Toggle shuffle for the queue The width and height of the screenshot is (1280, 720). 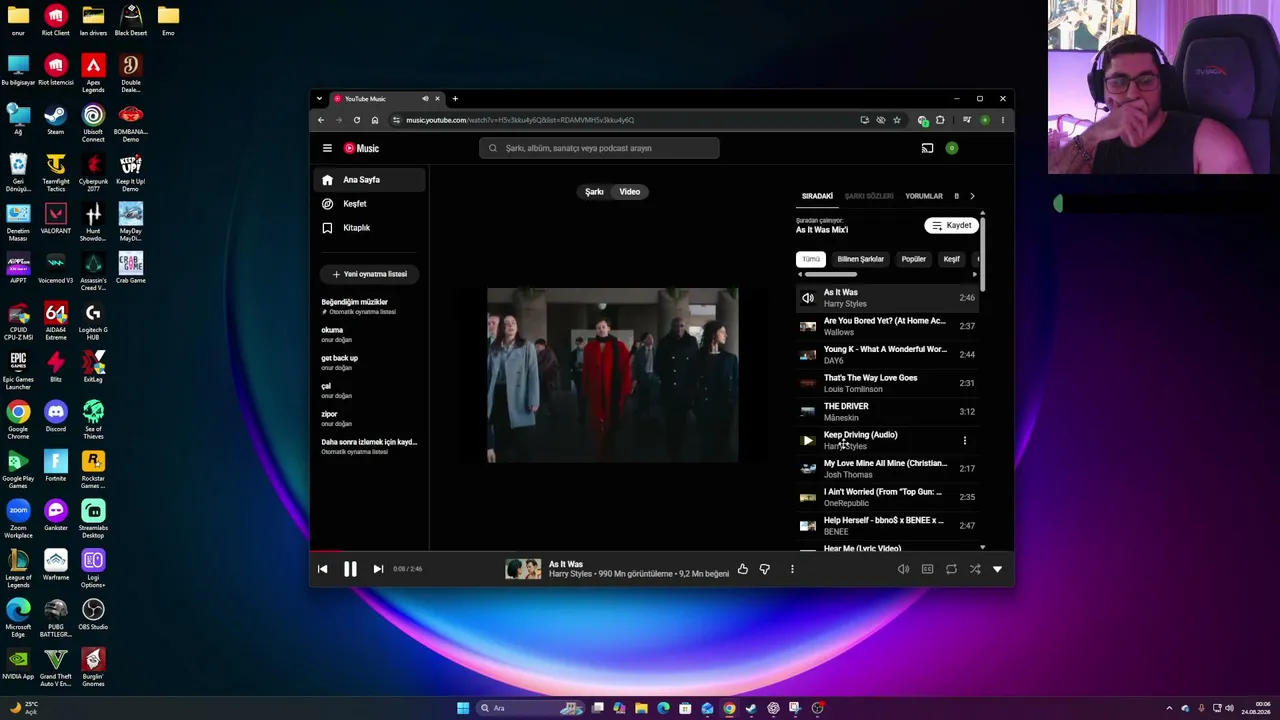coord(975,569)
